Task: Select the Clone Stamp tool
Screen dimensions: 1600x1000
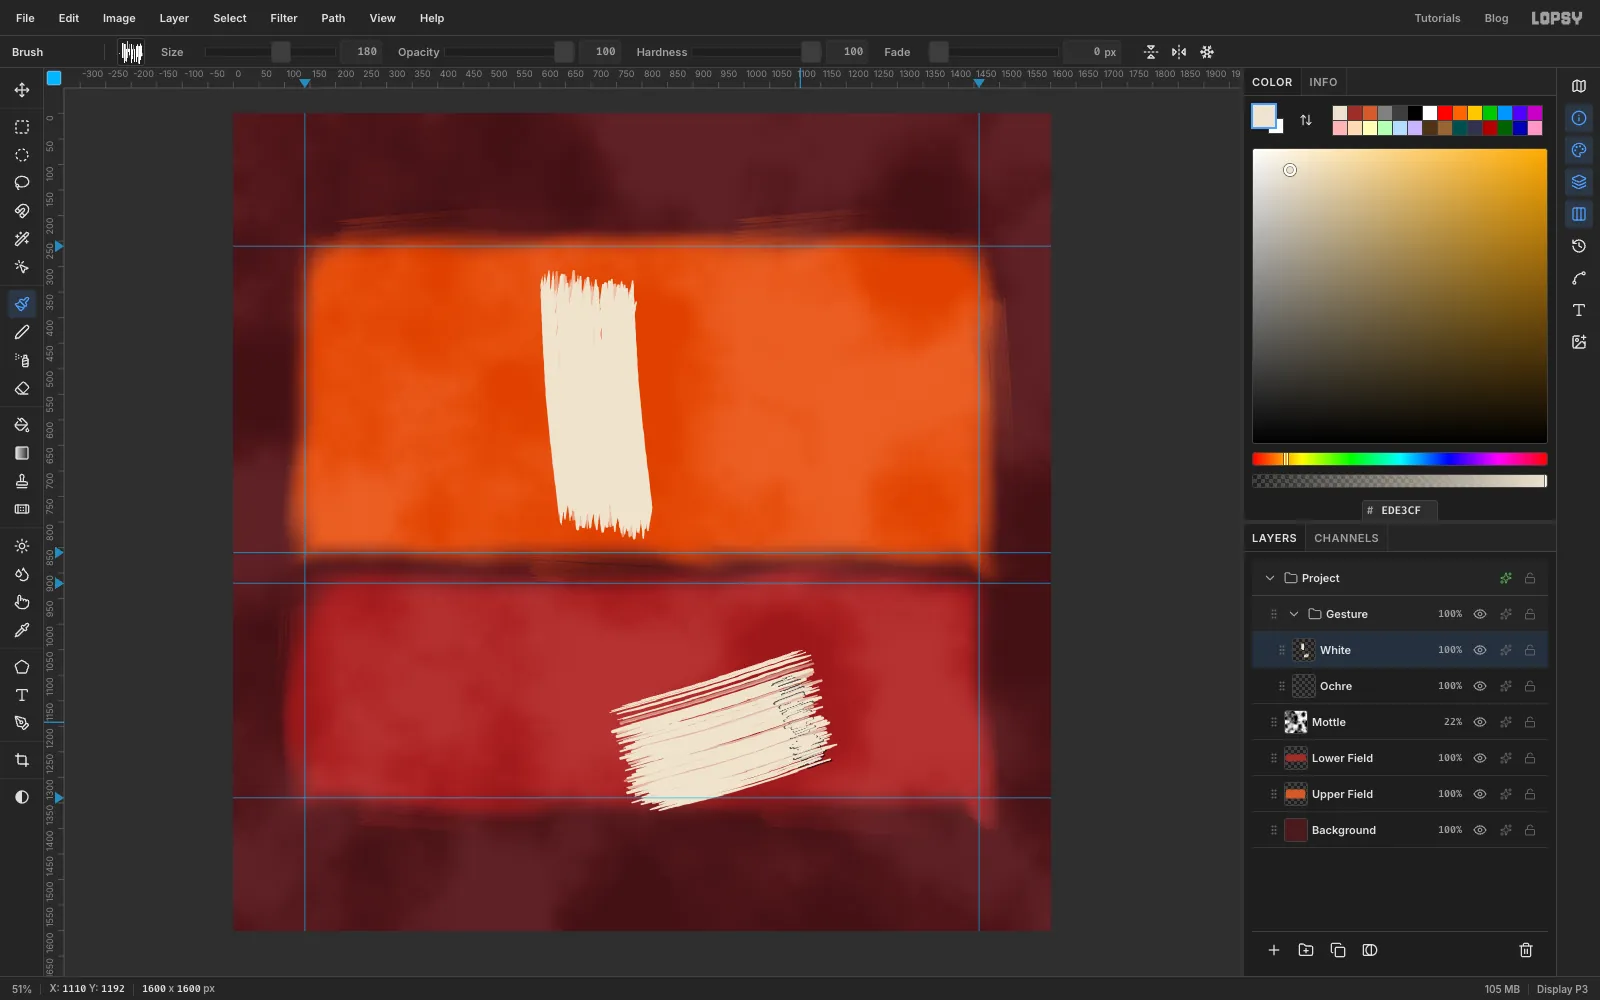Action: click(22, 481)
